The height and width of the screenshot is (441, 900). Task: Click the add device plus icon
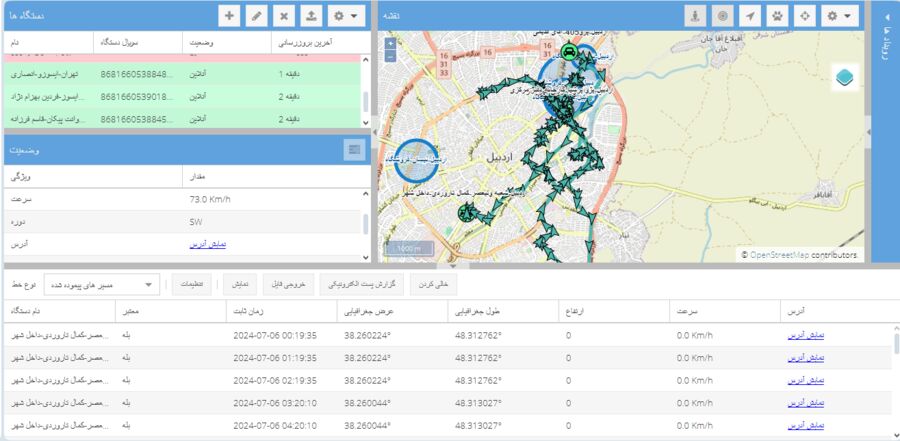click(x=230, y=16)
